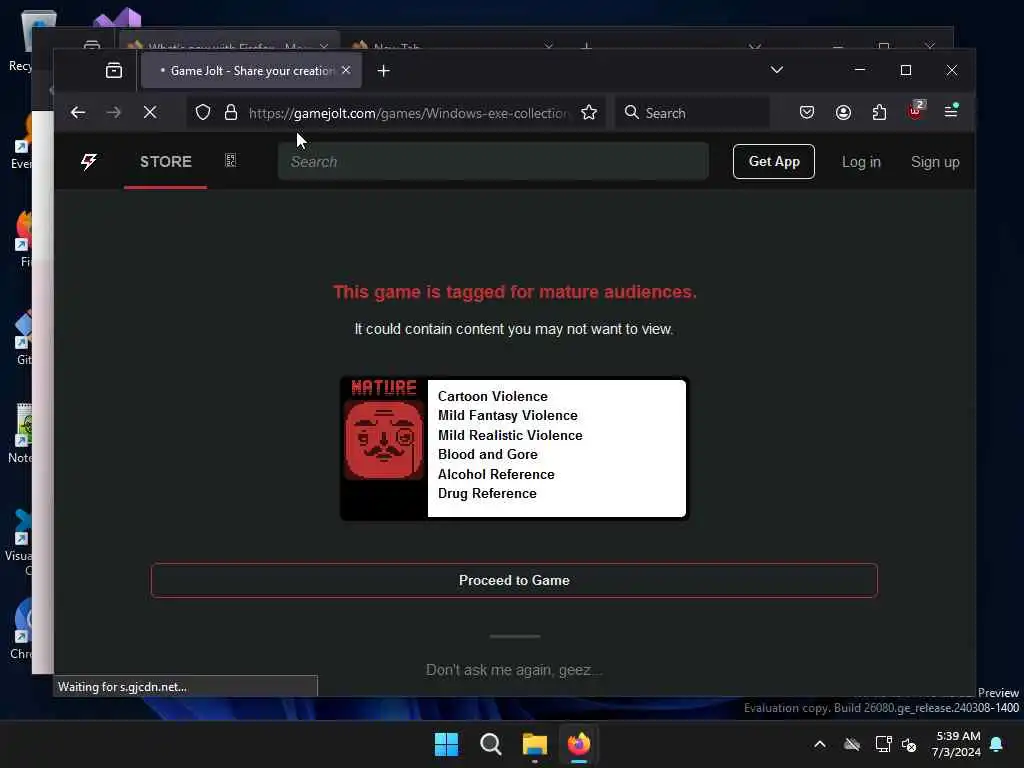Open the Sign up link
This screenshot has height=768, width=1024.
click(x=935, y=162)
